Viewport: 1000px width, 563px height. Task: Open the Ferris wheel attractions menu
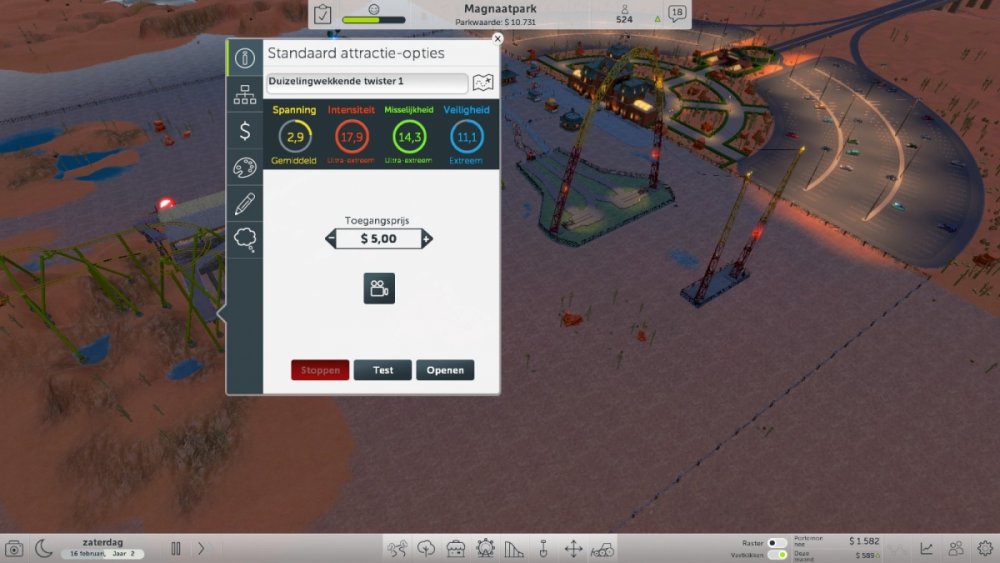[x=485, y=548]
